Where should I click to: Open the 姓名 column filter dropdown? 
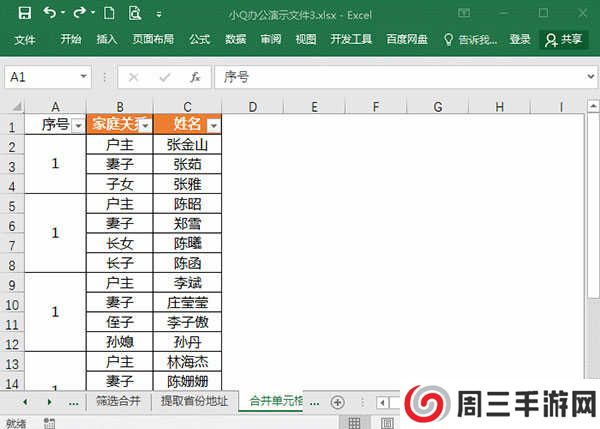coord(212,126)
